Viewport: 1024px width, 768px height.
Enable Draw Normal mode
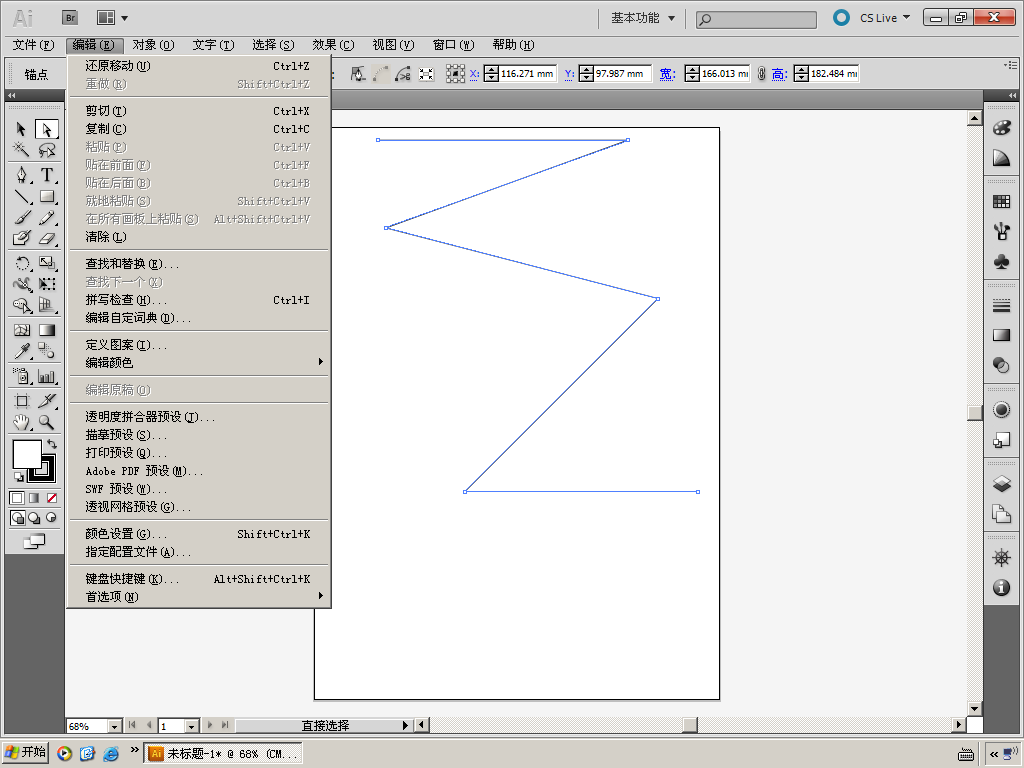[x=18, y=519]
